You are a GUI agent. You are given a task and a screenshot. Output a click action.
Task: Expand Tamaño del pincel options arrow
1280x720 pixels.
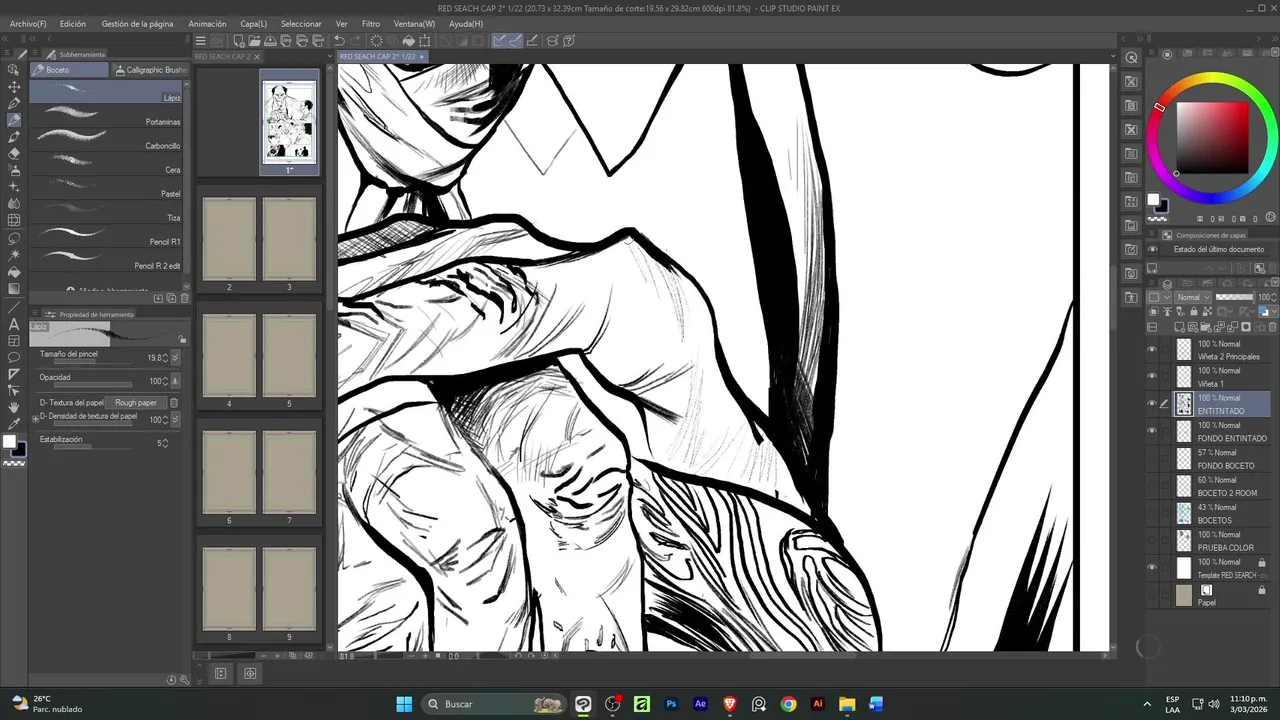pyautogui.click(x=175, y=357)
